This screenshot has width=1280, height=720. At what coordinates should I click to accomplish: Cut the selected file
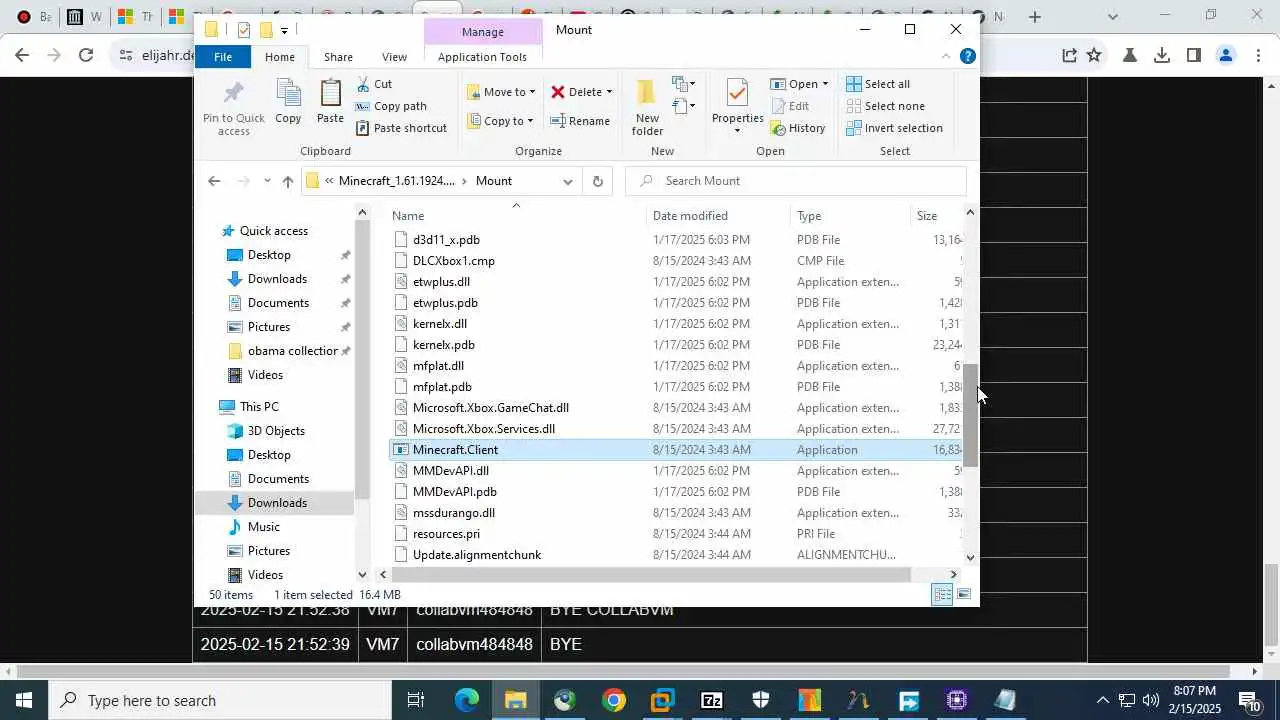[374, 84]
